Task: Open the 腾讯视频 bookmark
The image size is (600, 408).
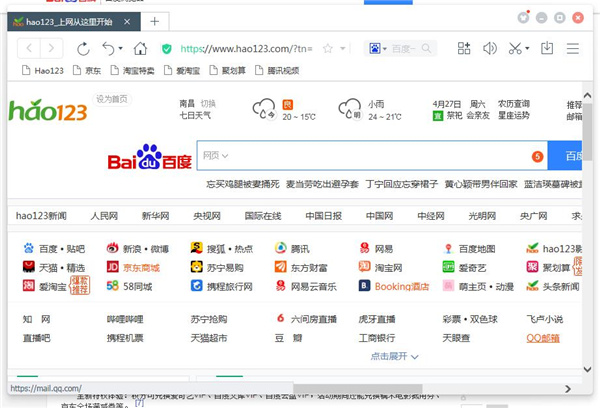Action: [x=277, y=70]
